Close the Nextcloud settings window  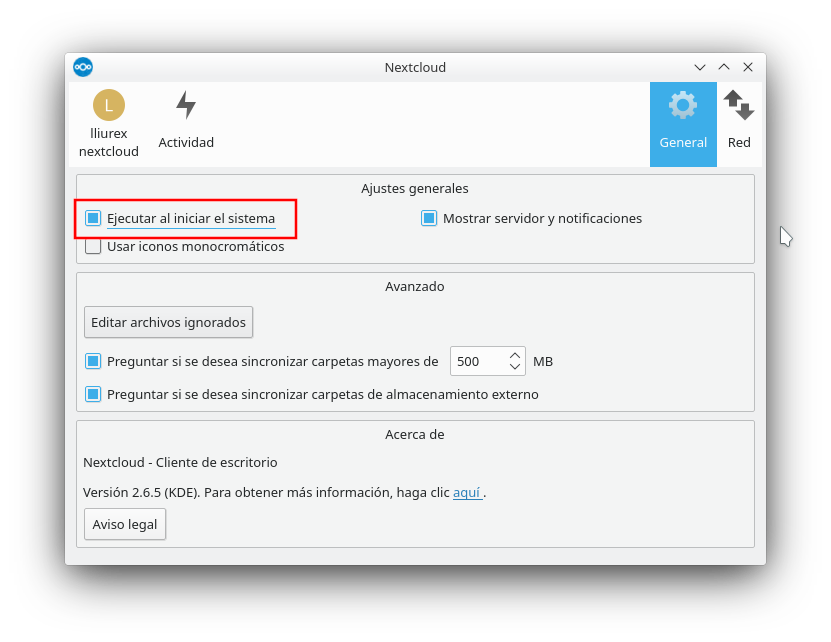tap(748, 67)
